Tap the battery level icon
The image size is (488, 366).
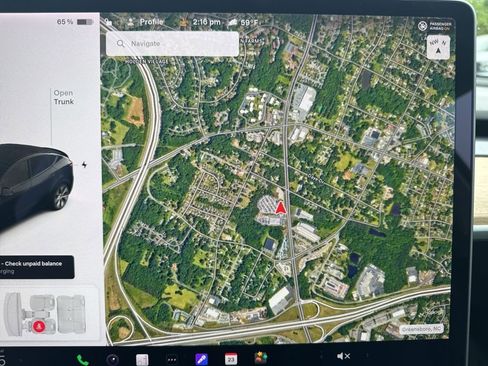click(84, 22)
